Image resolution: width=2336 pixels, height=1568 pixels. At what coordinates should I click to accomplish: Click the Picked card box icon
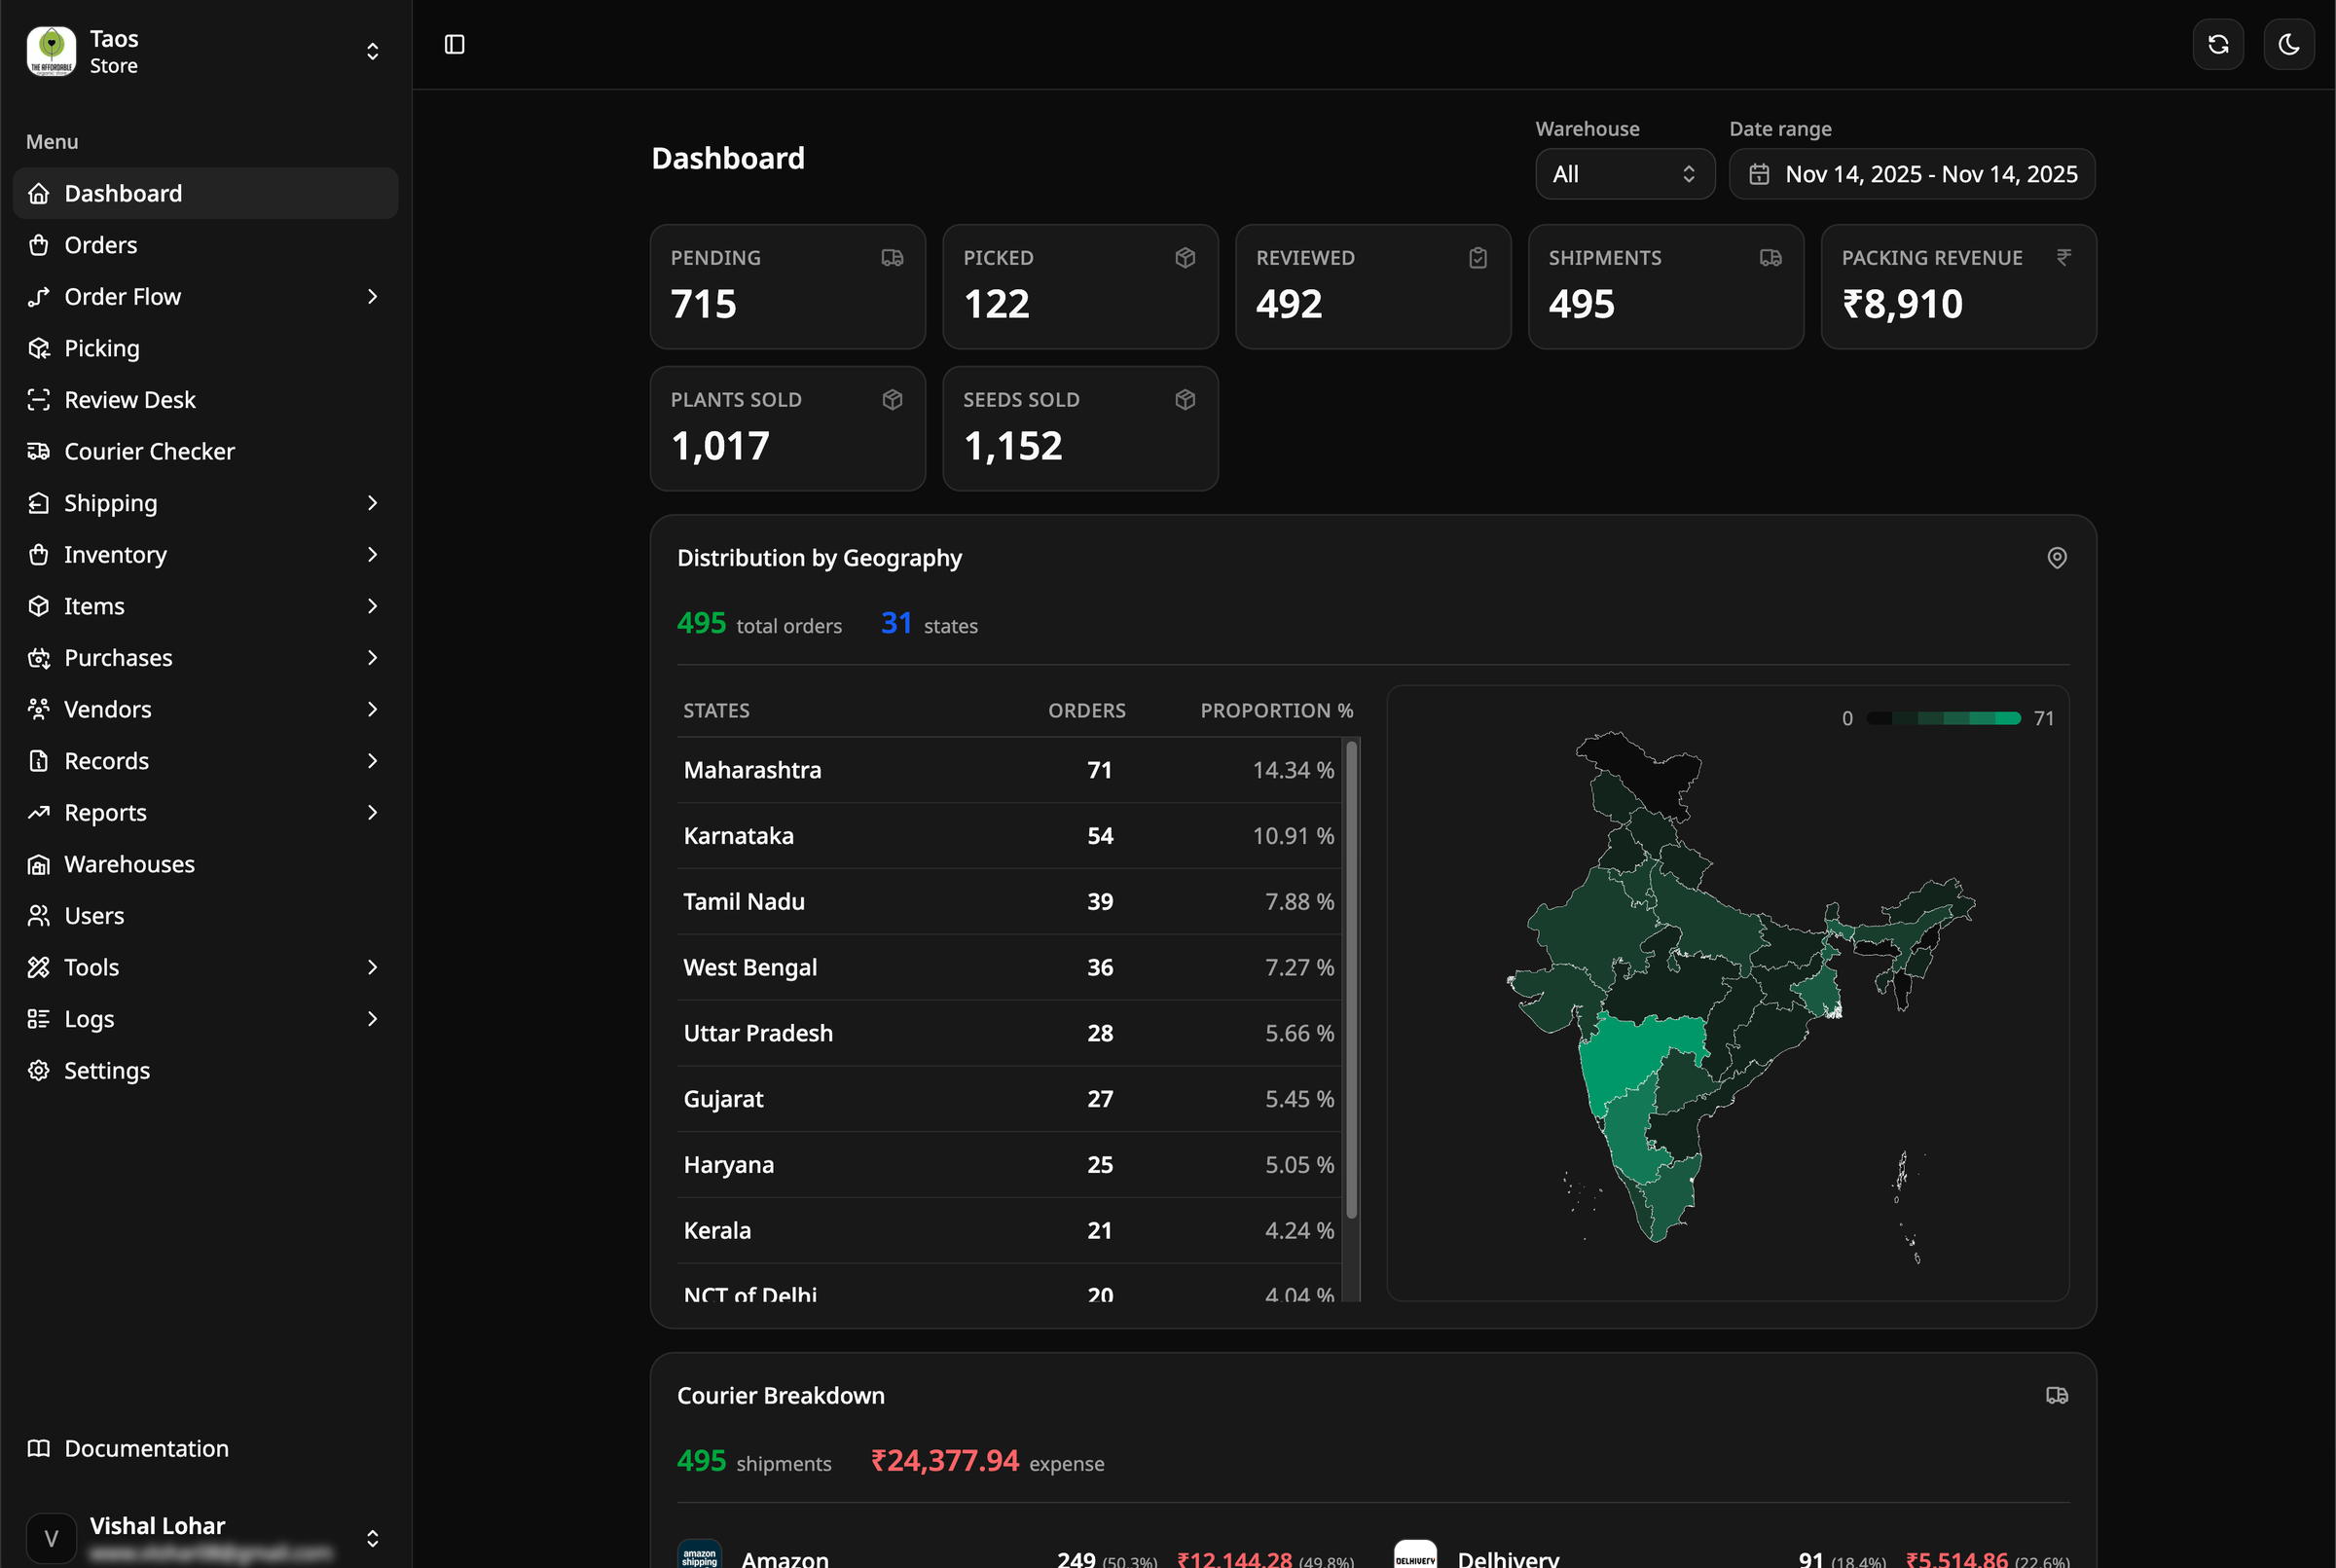(1185, 258)
